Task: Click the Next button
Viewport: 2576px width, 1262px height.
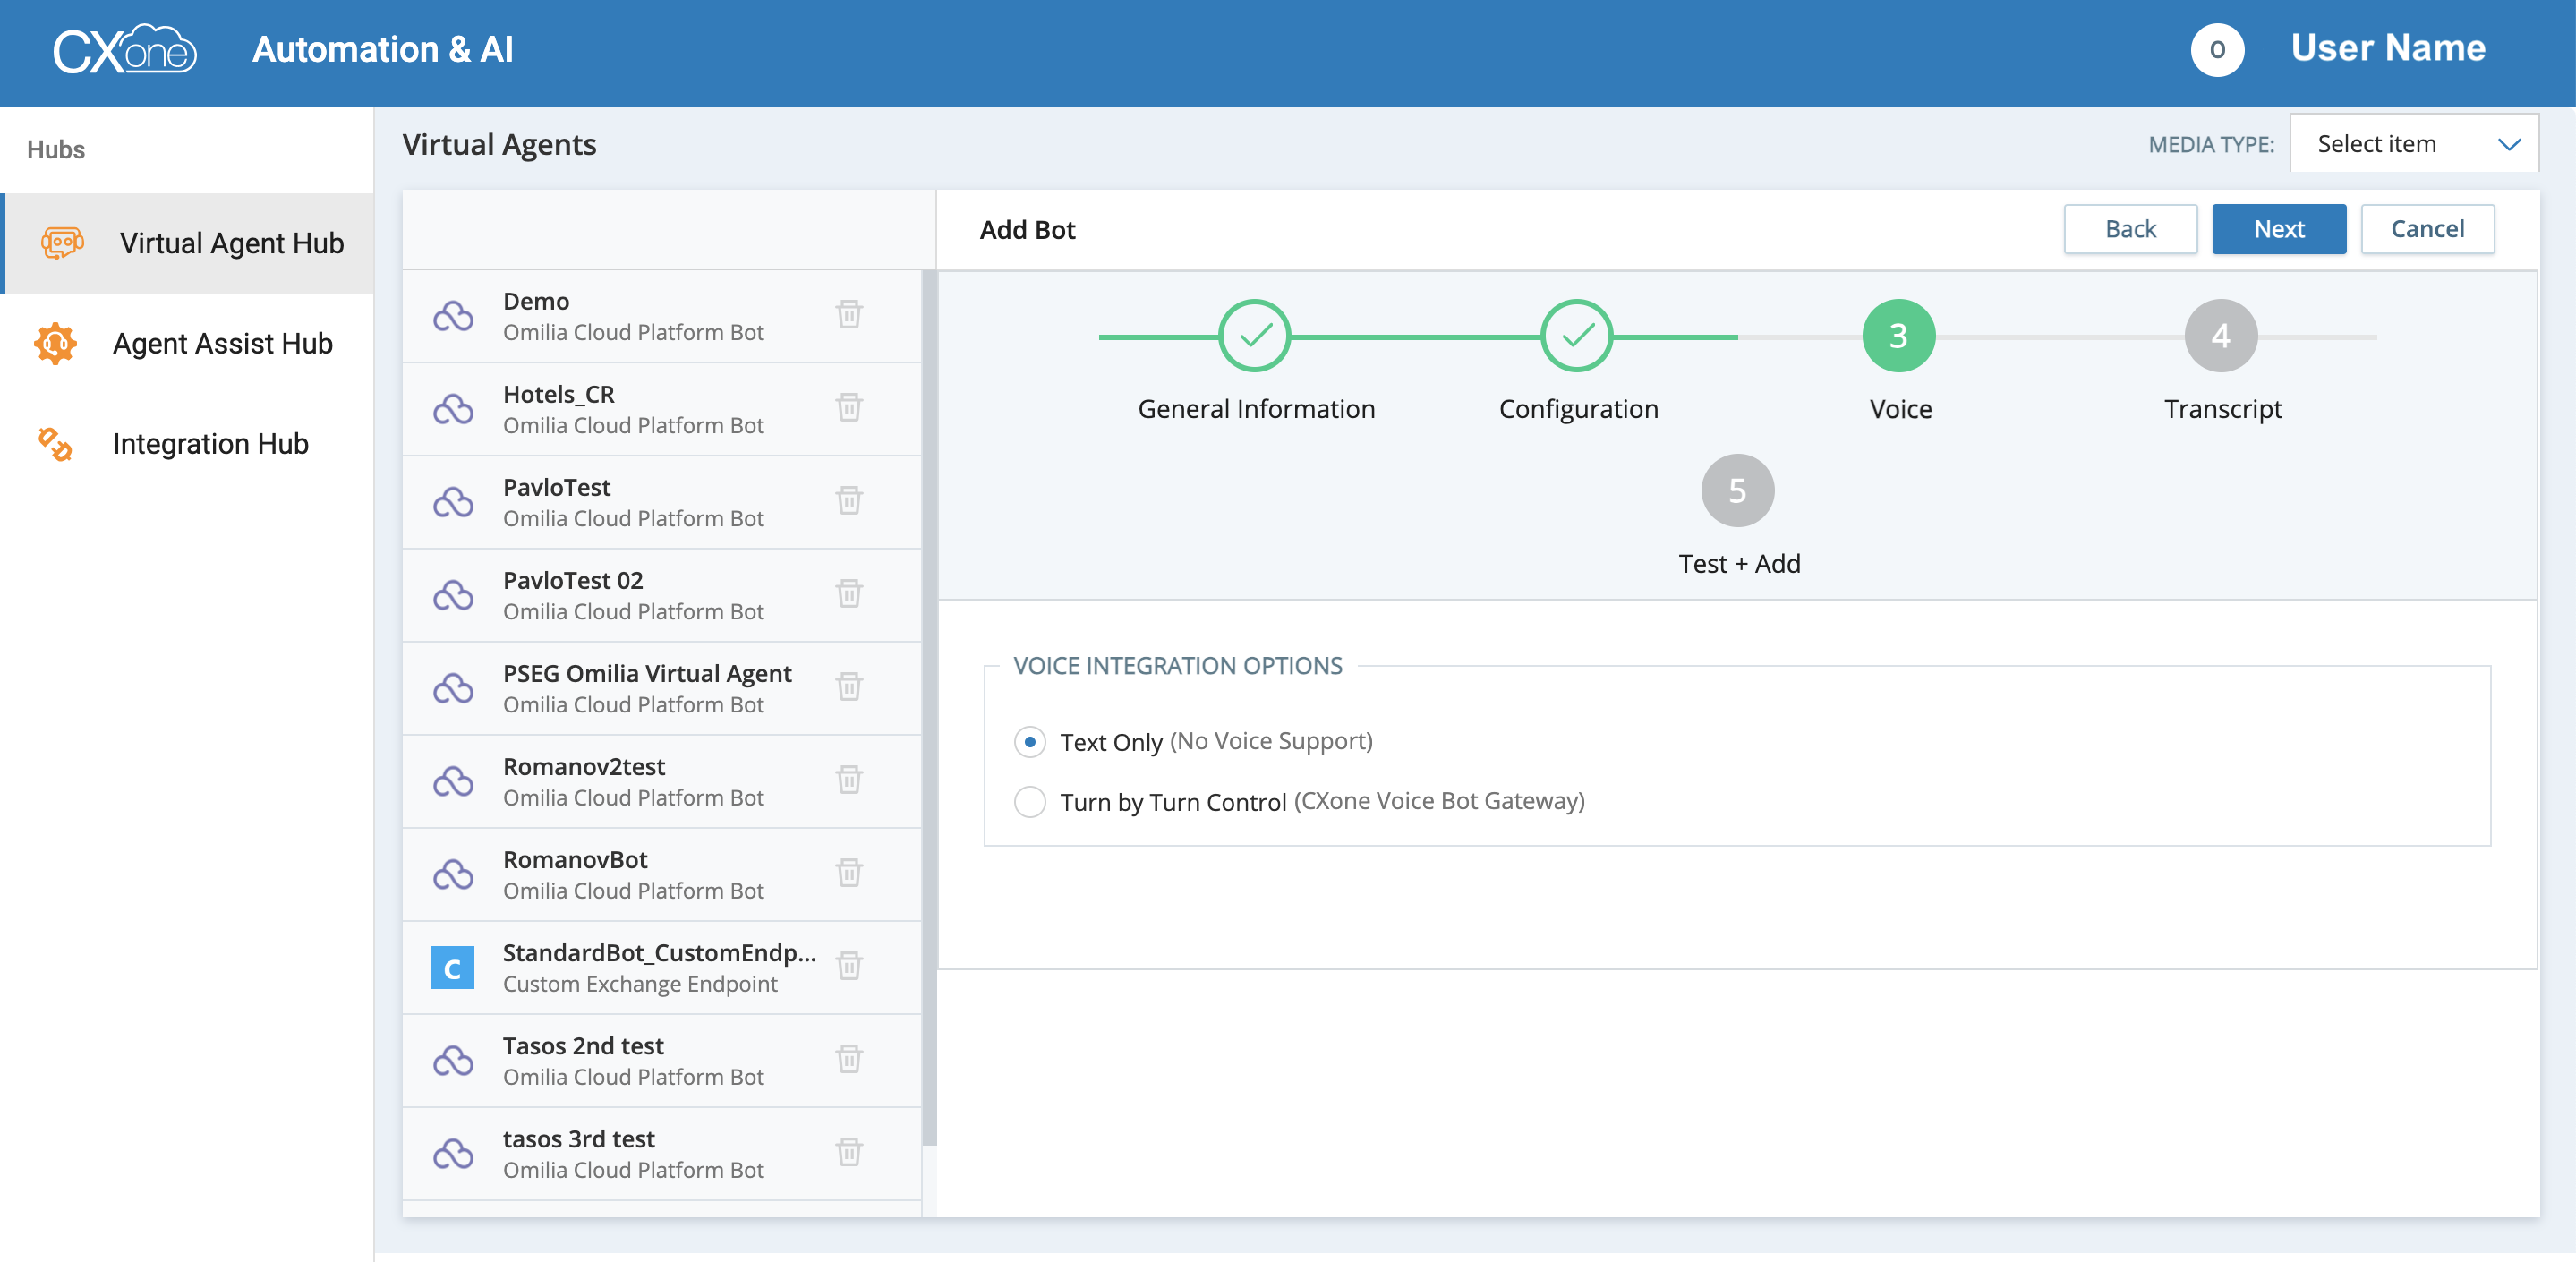Action: tap(2278, 229)
